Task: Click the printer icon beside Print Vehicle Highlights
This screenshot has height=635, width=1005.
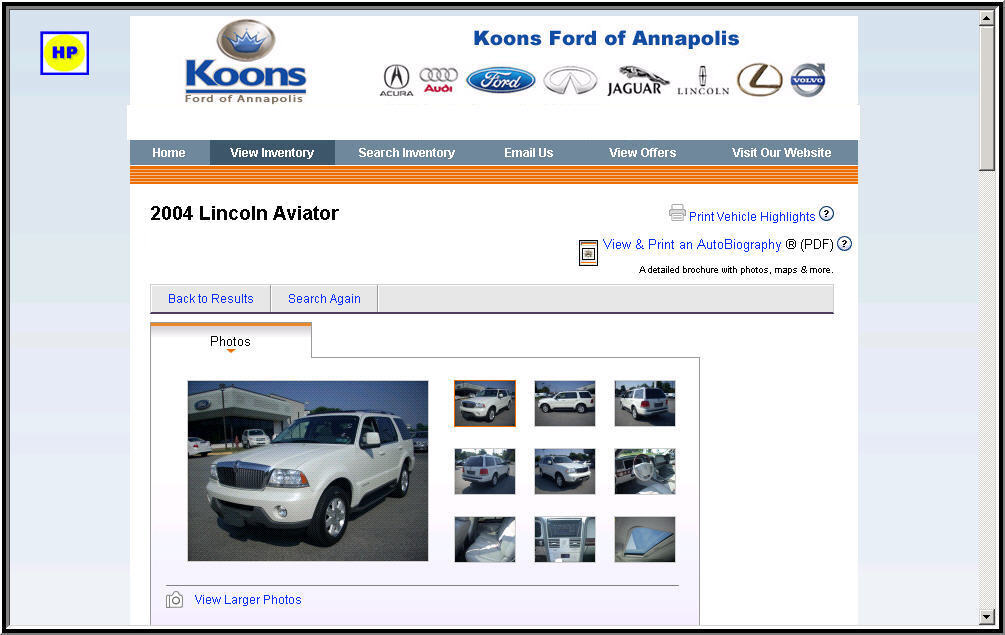Action: [x=677, y=213]
